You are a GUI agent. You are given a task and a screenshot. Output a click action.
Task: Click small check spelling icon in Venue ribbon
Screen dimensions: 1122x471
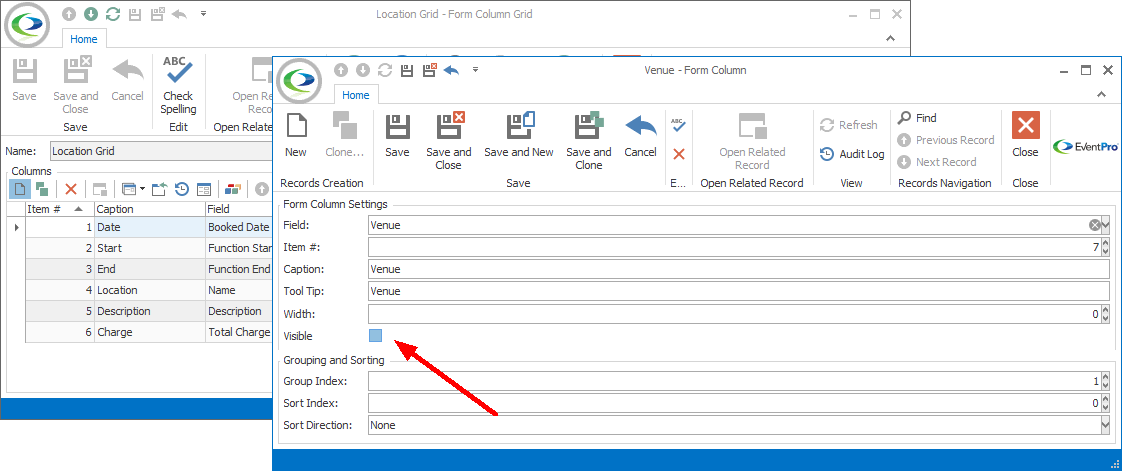(x=679, y=125)
